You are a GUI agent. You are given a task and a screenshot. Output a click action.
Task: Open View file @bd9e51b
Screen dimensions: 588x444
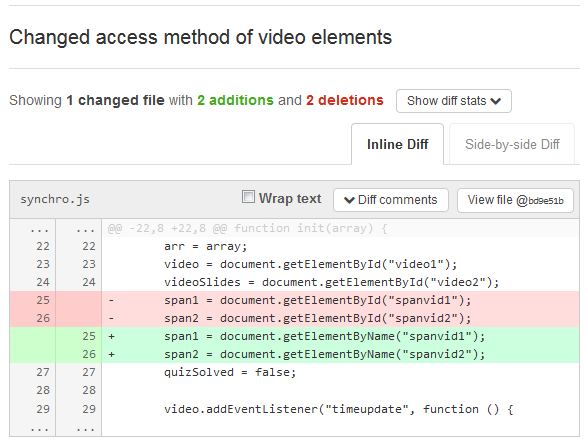point(515,200)
